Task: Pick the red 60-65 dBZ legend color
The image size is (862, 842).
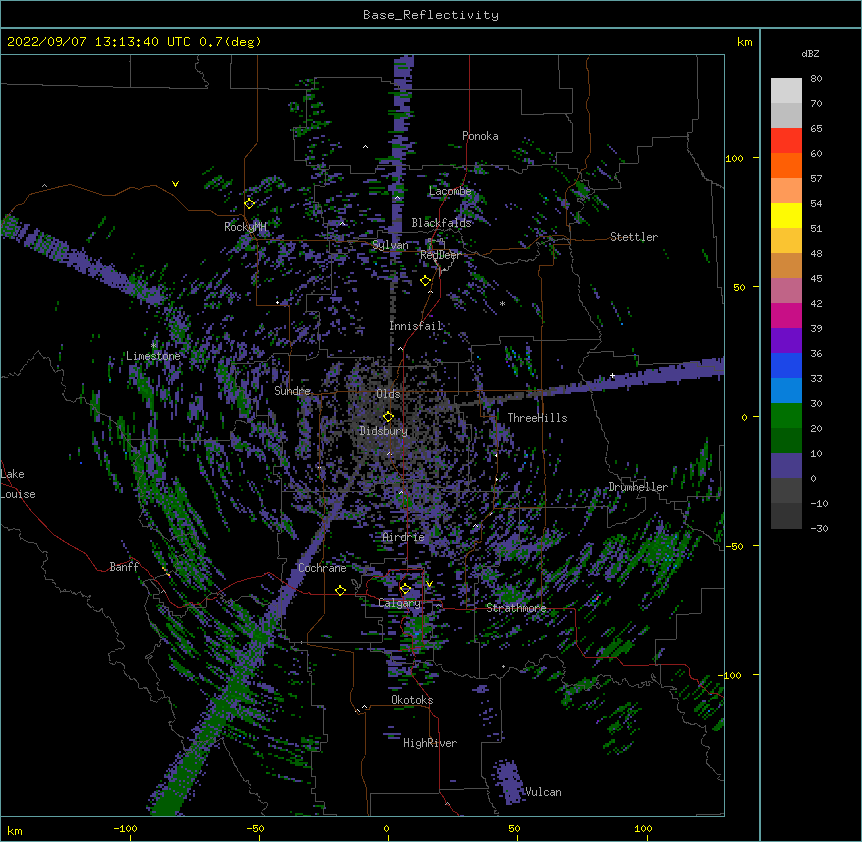Action: click(786, 141)
